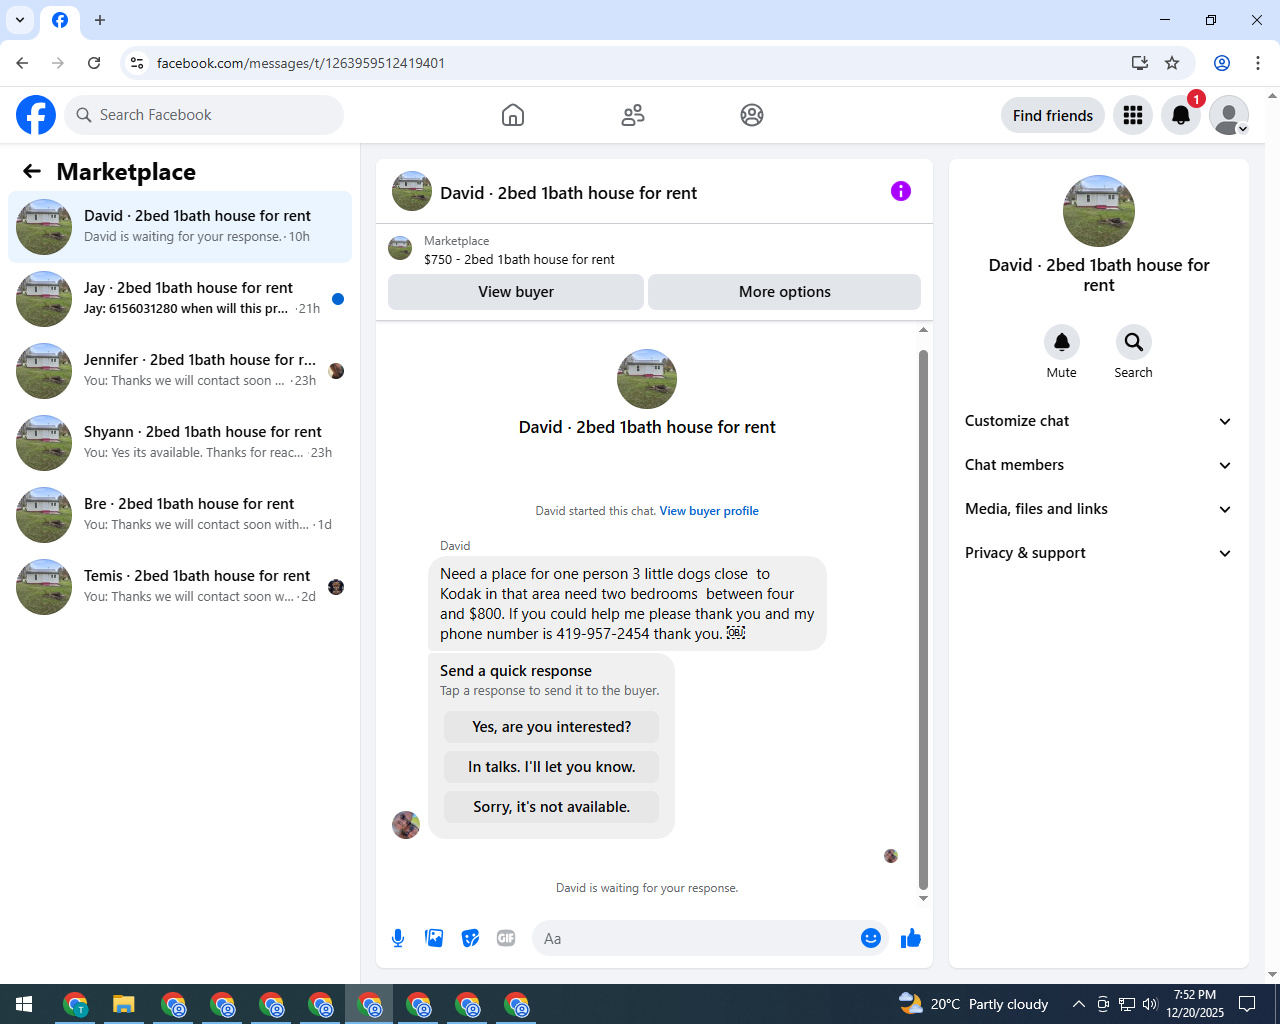This screenshot has height=1024, width=1280.
Task: Open the emoji picker in message box
Action: pyautogui.click(x=871, y=938)
